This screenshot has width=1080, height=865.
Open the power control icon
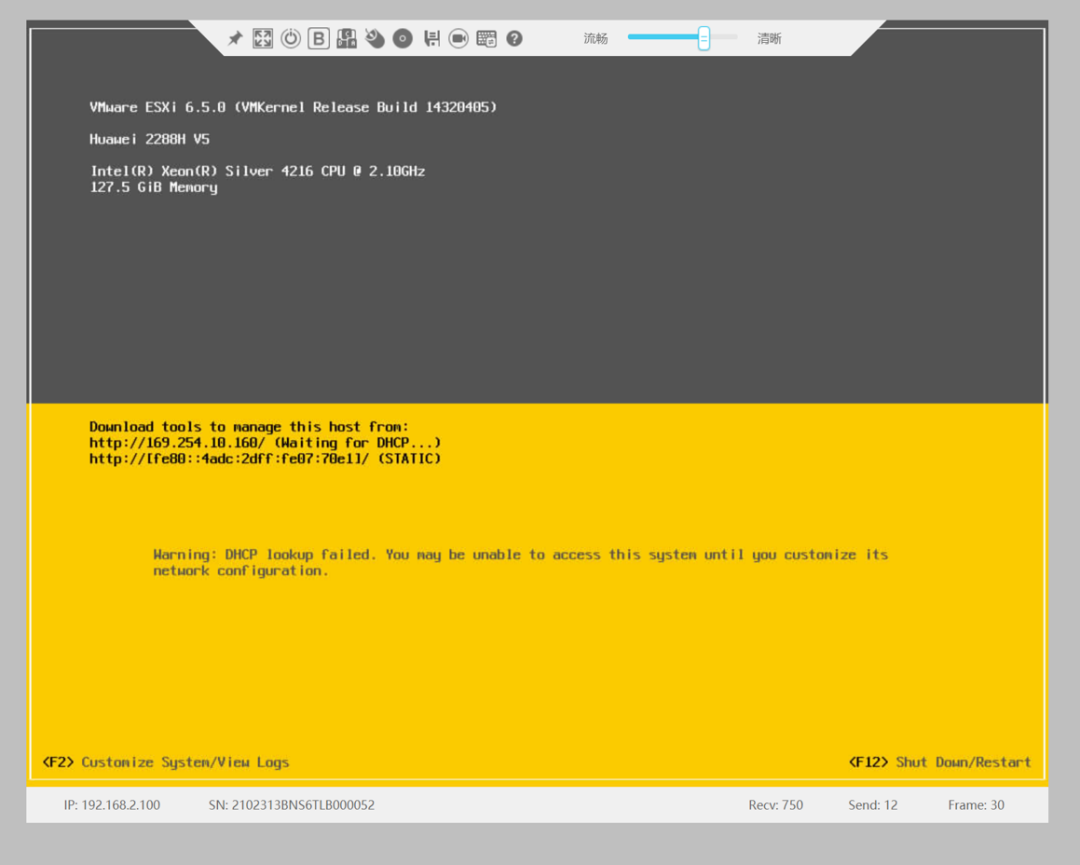point(291,39)
